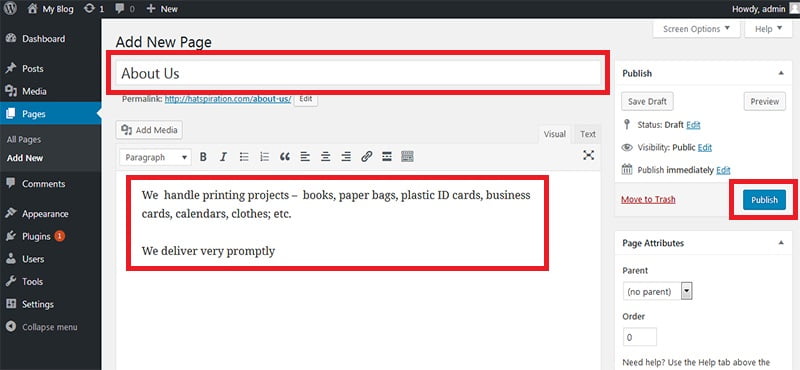Enter distraction-free writing mode
The height and width of the screenshot is (370, 800).
589,155
